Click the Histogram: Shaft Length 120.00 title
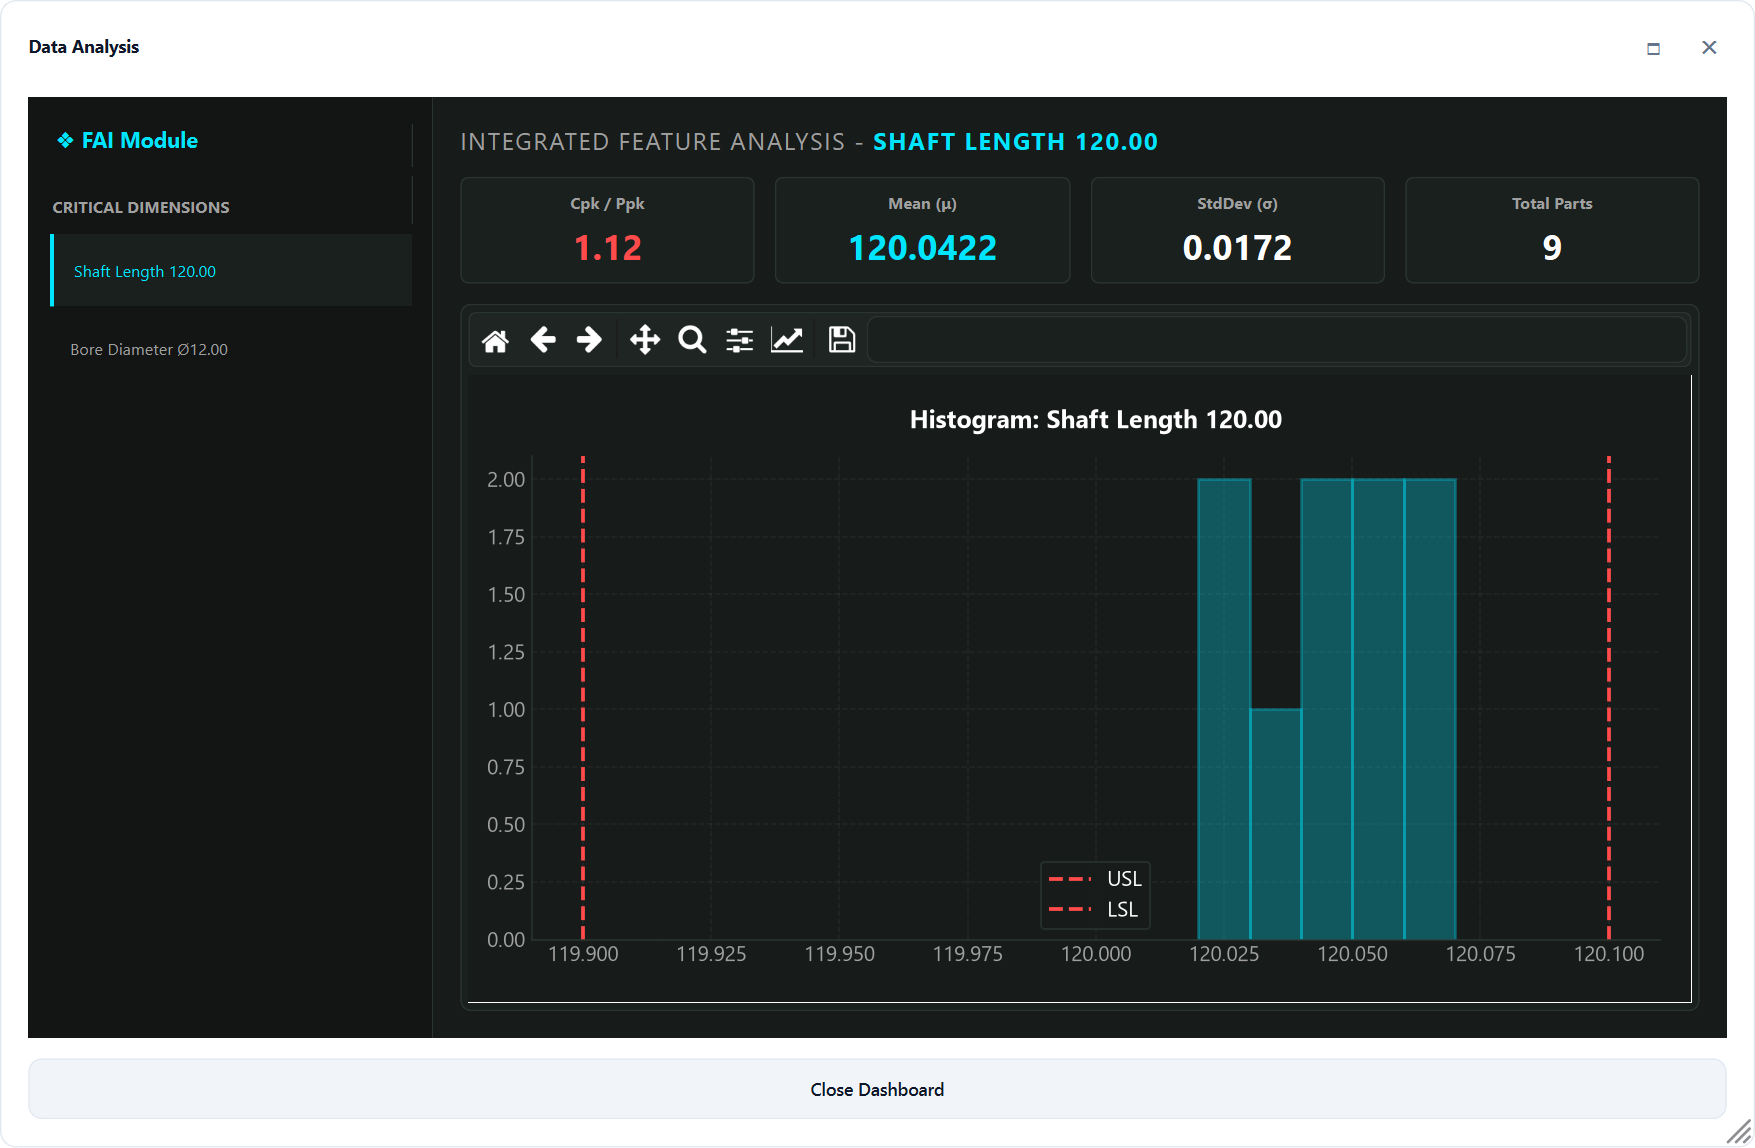 1096,419
